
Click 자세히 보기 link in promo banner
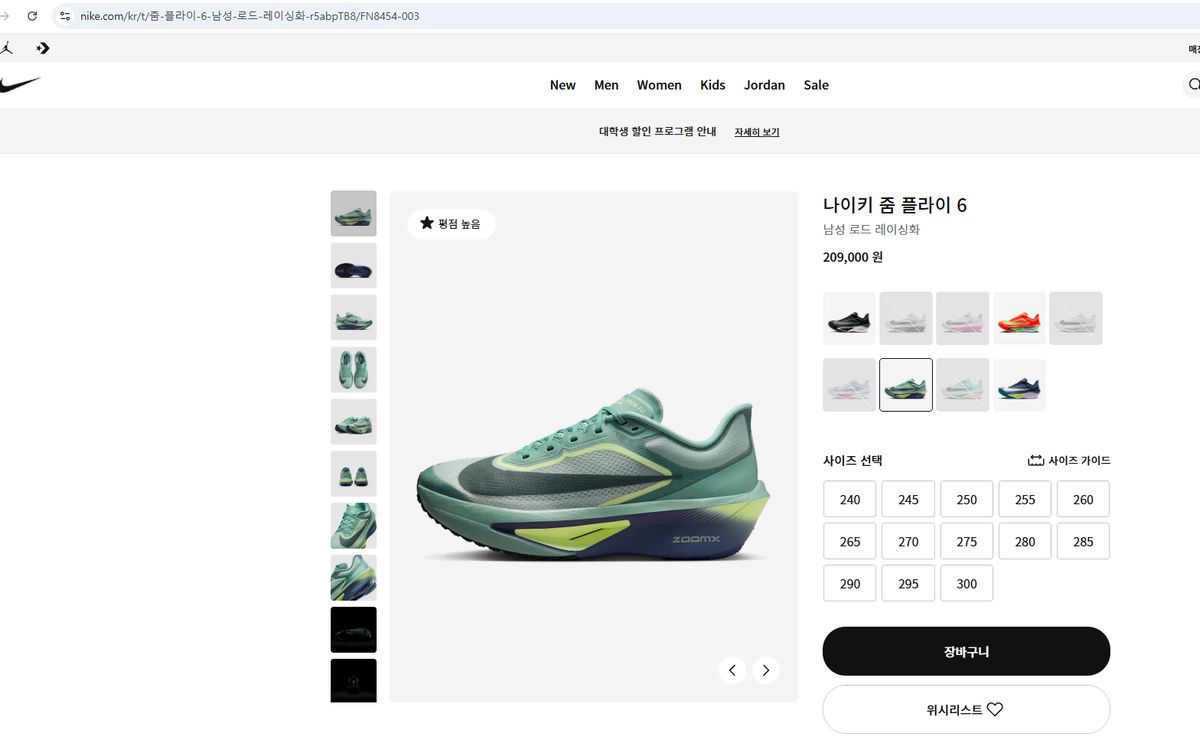point(757,132)
